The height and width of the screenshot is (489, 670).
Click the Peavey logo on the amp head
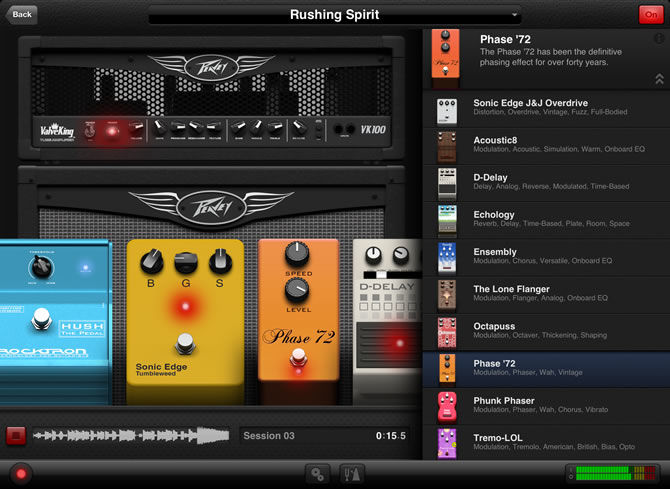click(x=211, y=67)
